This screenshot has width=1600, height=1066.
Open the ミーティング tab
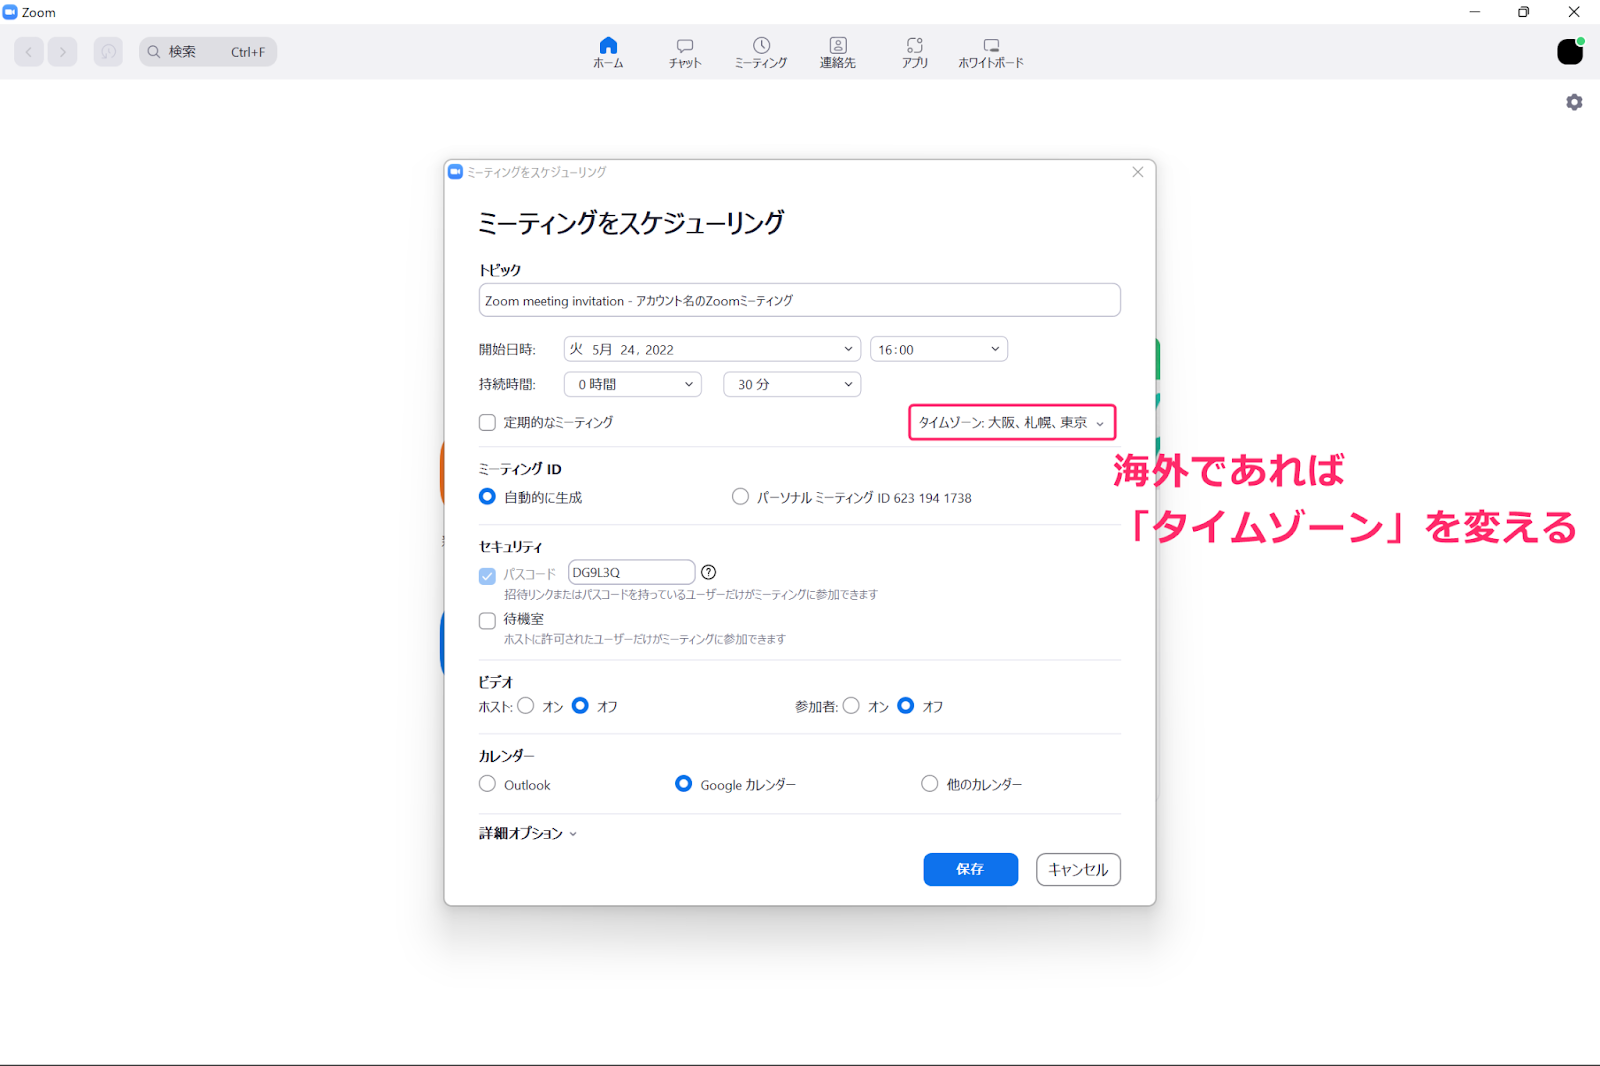[x=761, y=53]
